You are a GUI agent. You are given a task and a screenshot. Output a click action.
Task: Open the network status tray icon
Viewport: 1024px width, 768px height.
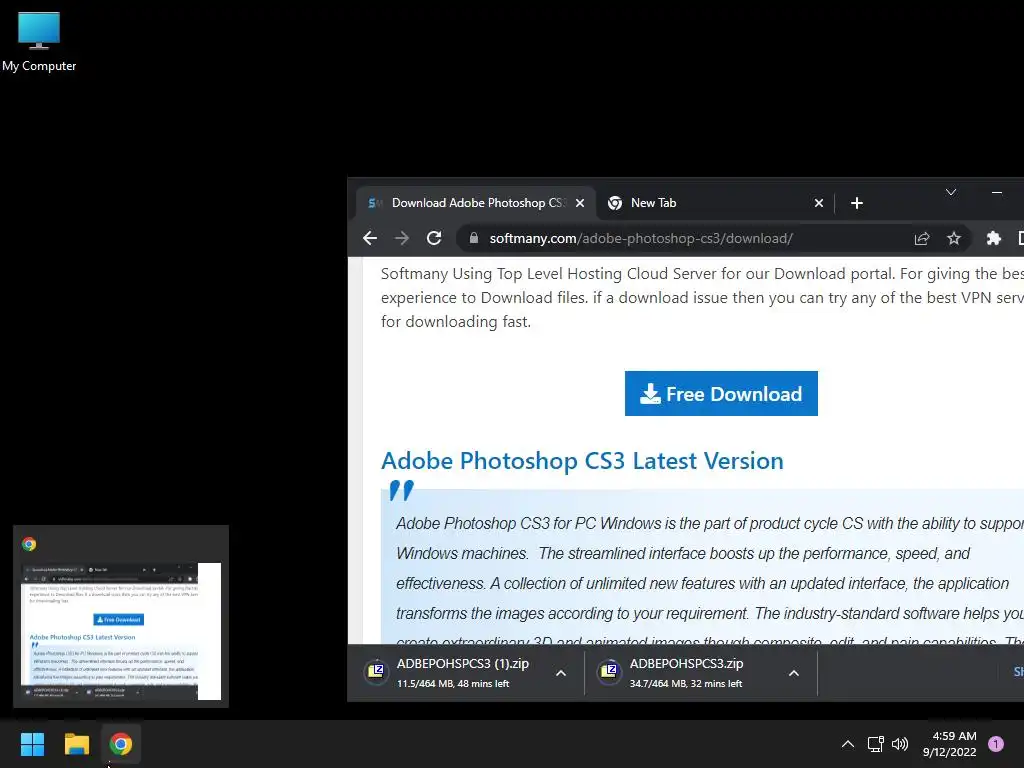(x=875, y=744)
